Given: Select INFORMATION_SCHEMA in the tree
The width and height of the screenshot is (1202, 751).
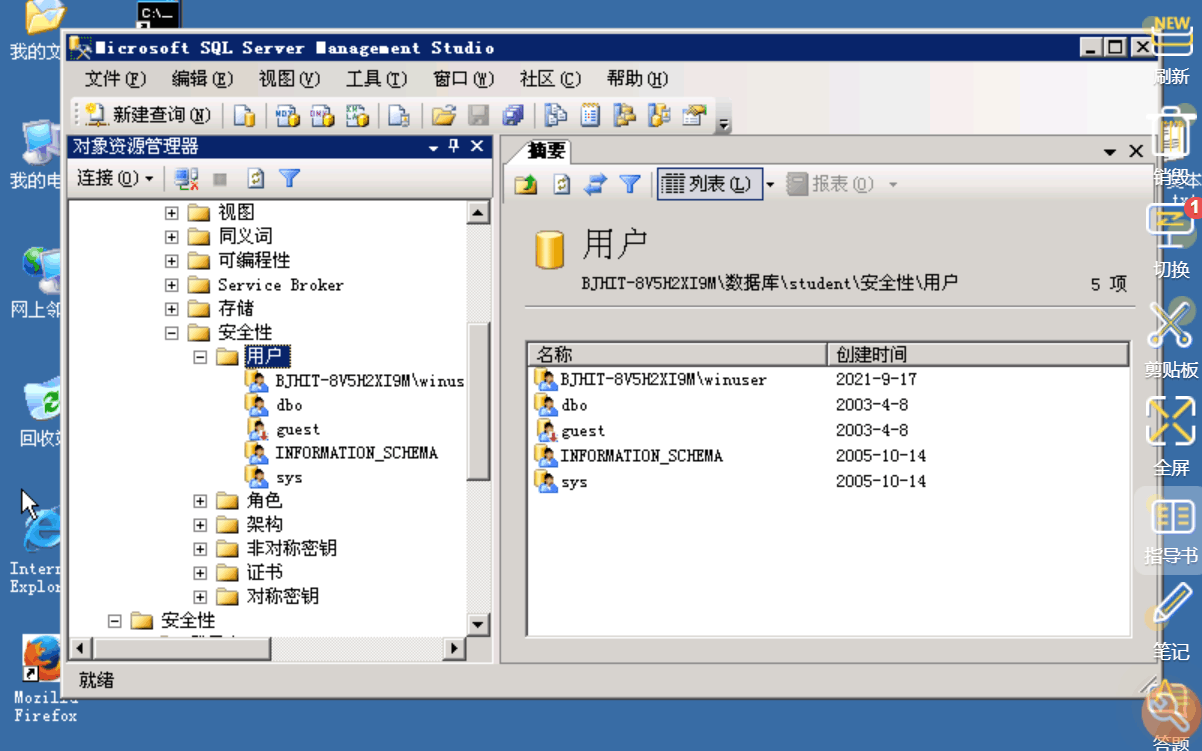Looking at the screenshot, I should [356, 453].
